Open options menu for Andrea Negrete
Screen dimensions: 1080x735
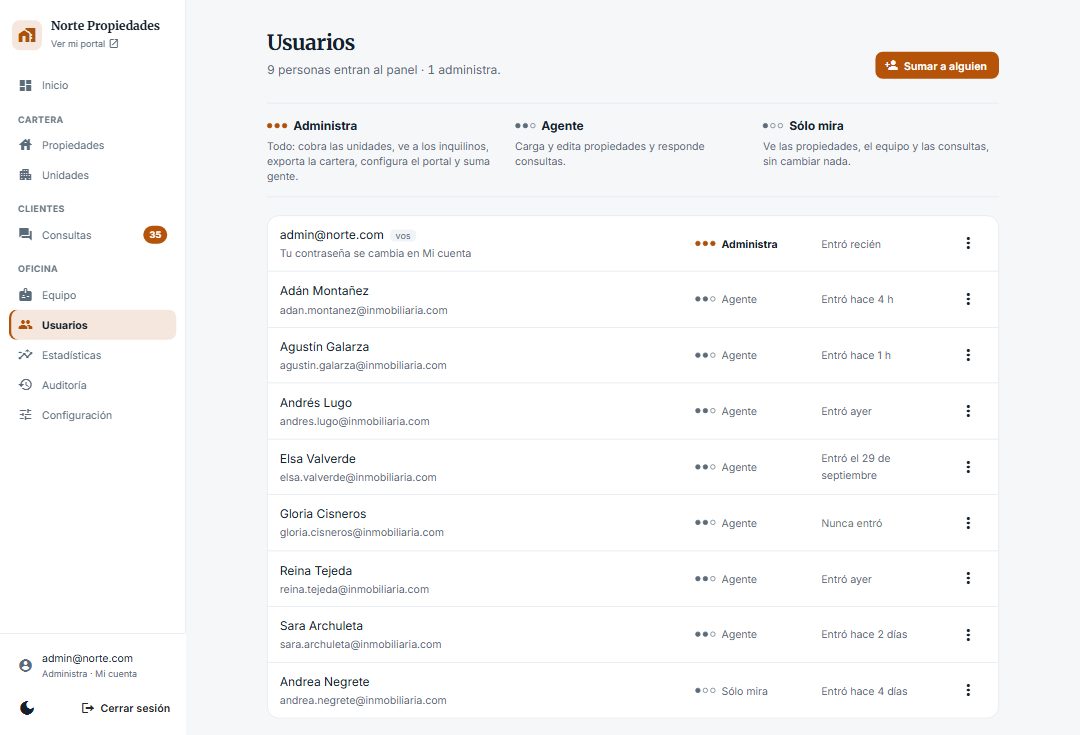968,690
